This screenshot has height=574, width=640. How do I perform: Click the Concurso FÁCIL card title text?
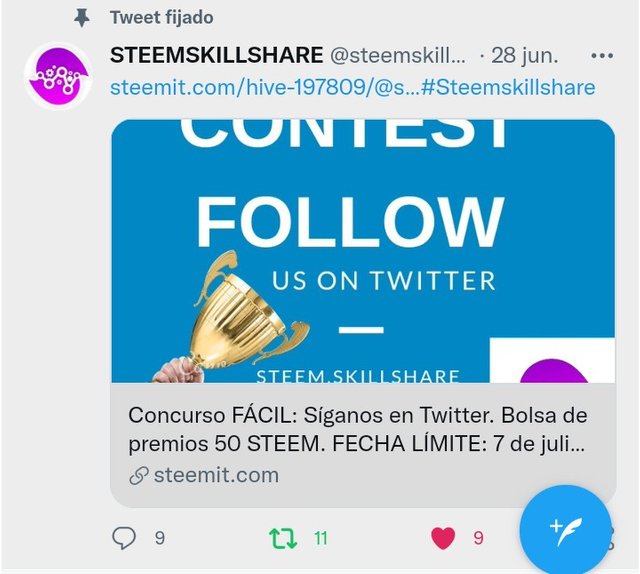pos(358,429)
